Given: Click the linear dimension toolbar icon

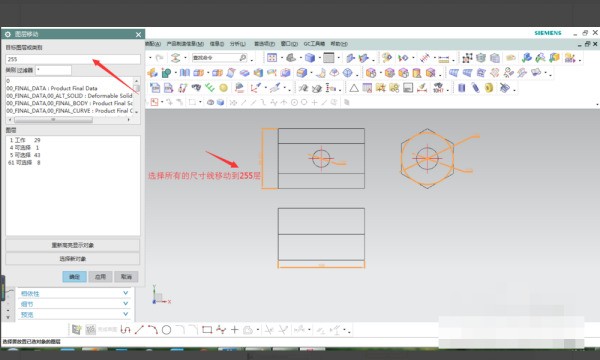Looking at the screenshot, I should [443, 59].
